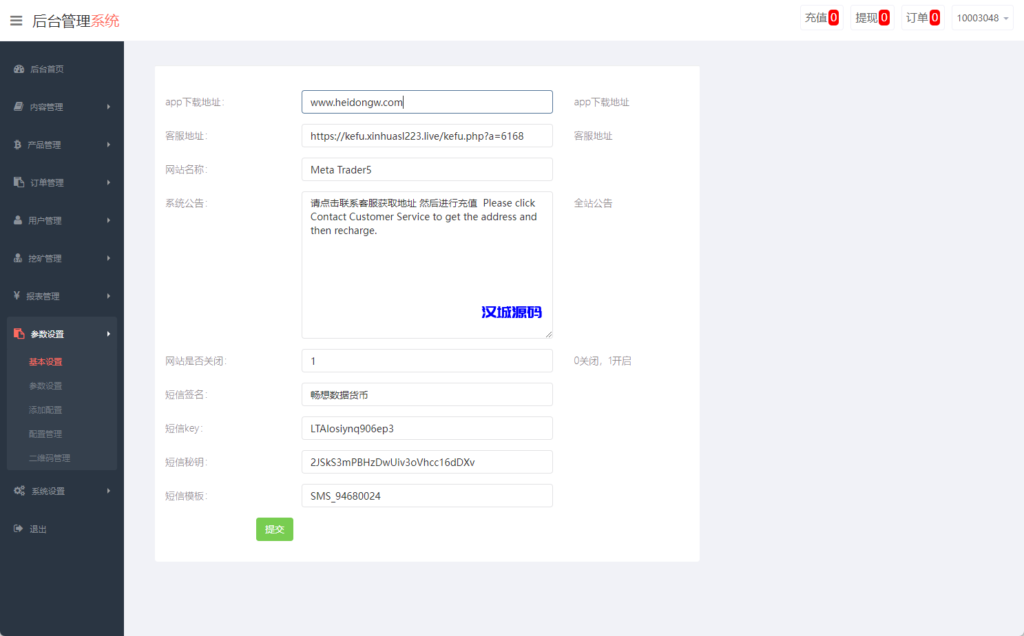Go to 配置管理 in the sidebar
Image resolution: width=1024 pixels, height=636 pixels.
[45, 434]
